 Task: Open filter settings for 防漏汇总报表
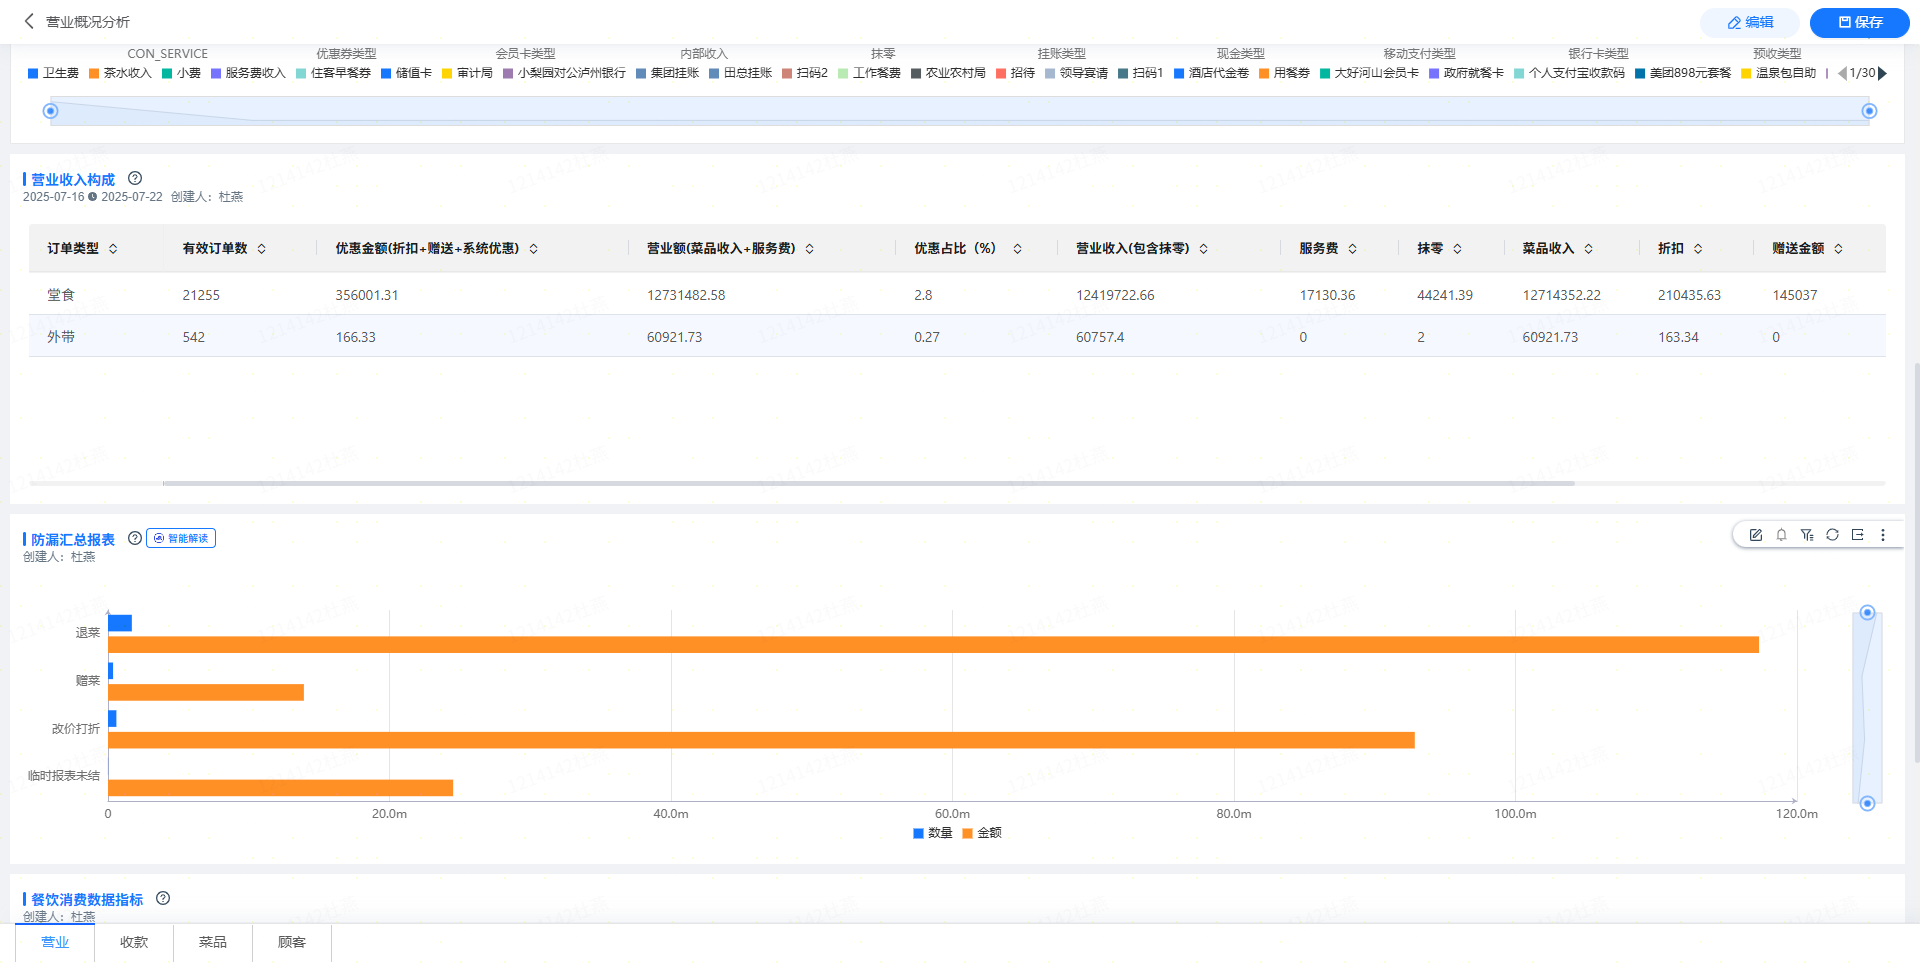point(1807,535)
